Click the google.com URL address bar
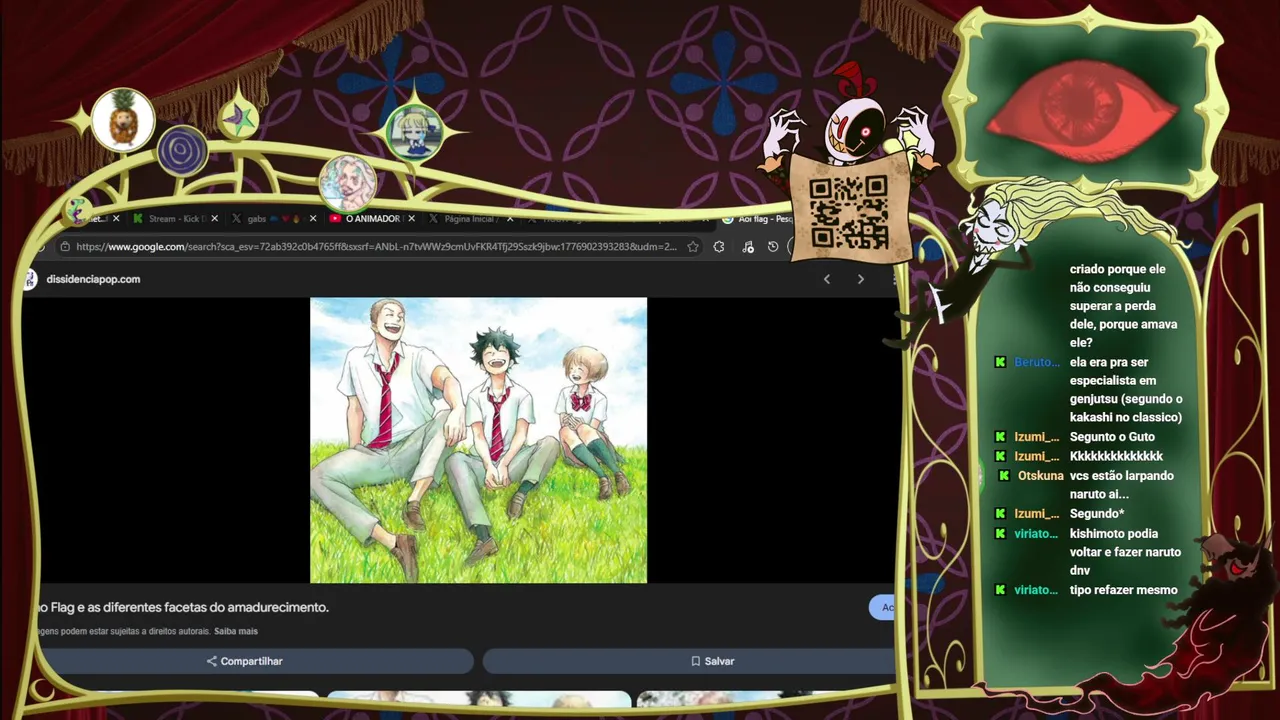This screenshot has height=720, width=1280. [x=376, y=247]
